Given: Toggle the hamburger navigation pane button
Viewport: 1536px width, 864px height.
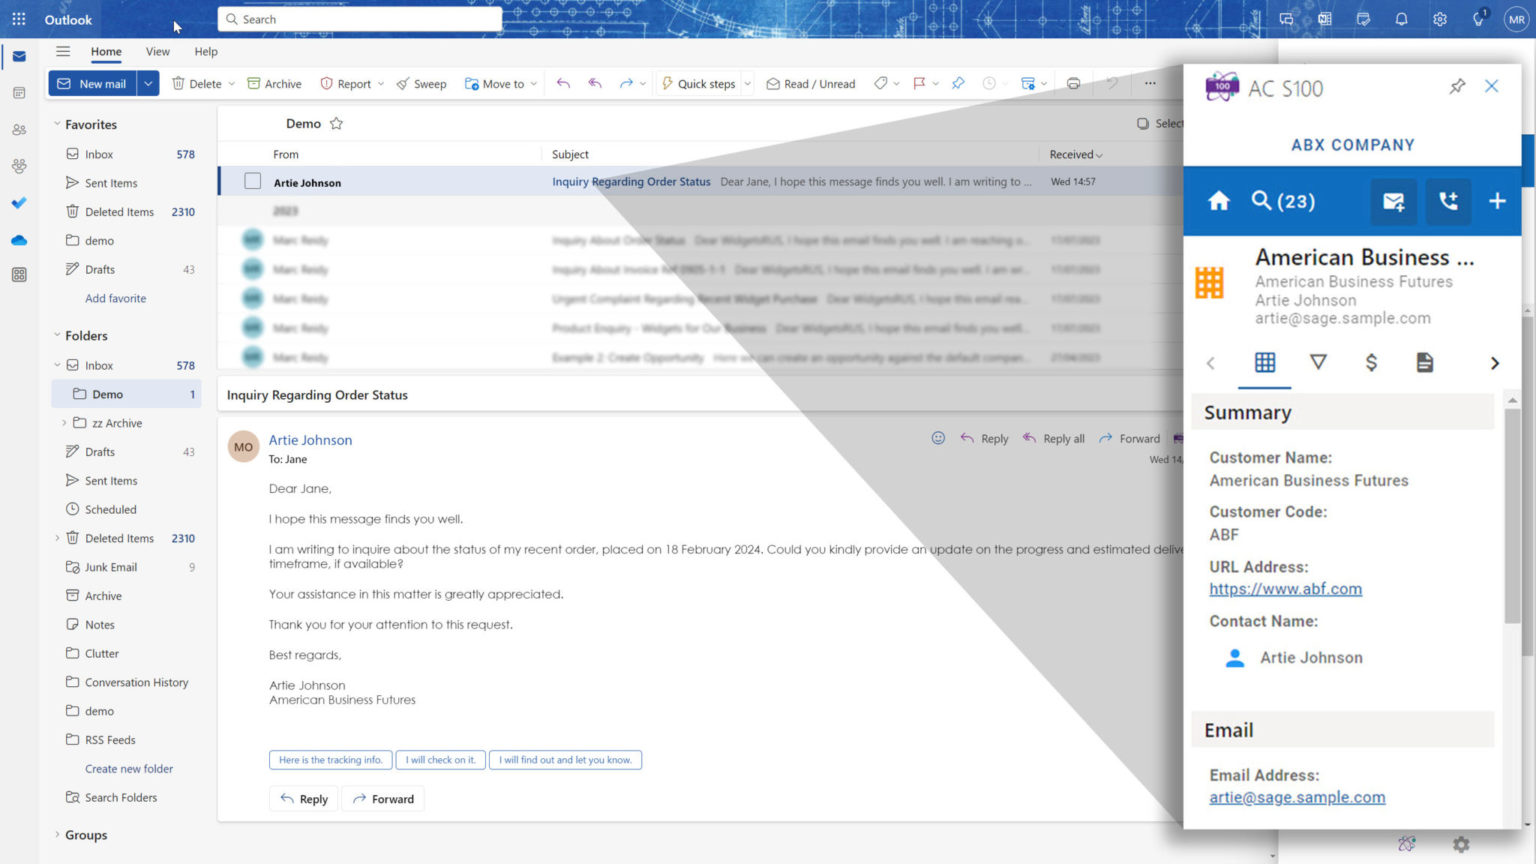Looking at the screenshot, I should [x=63, y=51].
